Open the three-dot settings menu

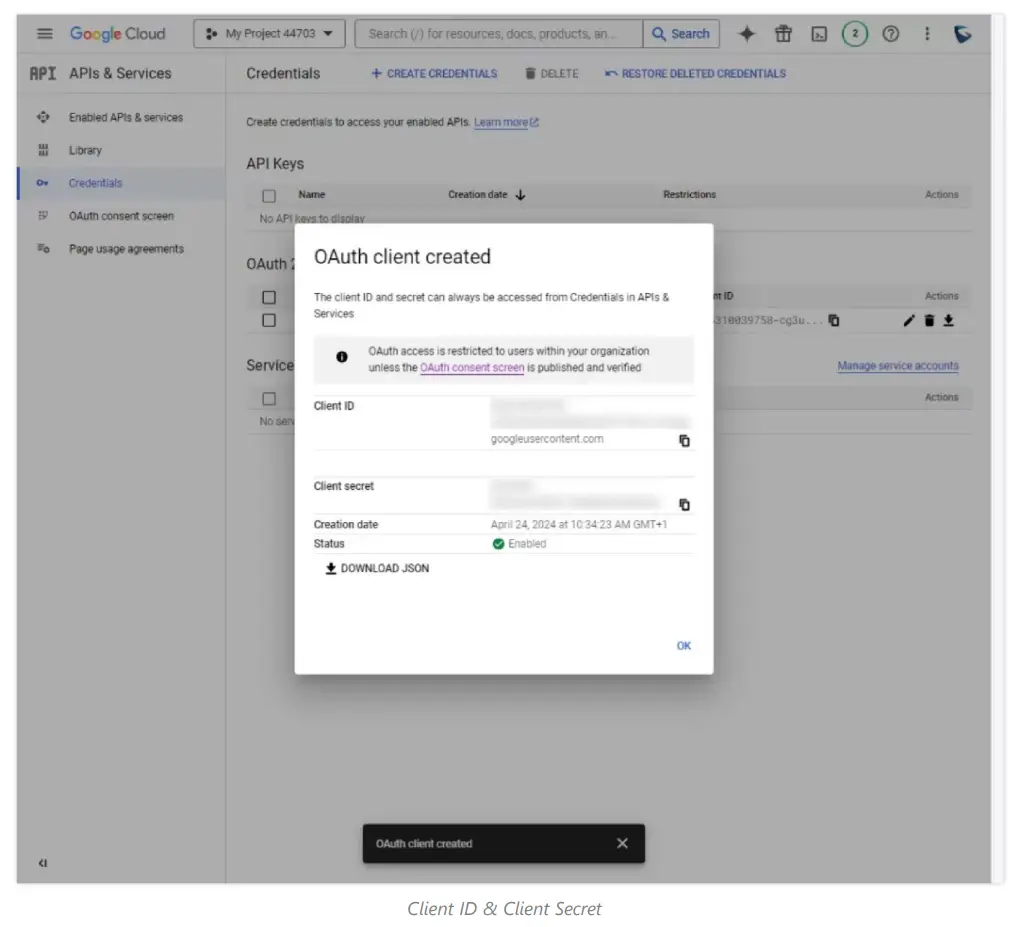point(927,34)
